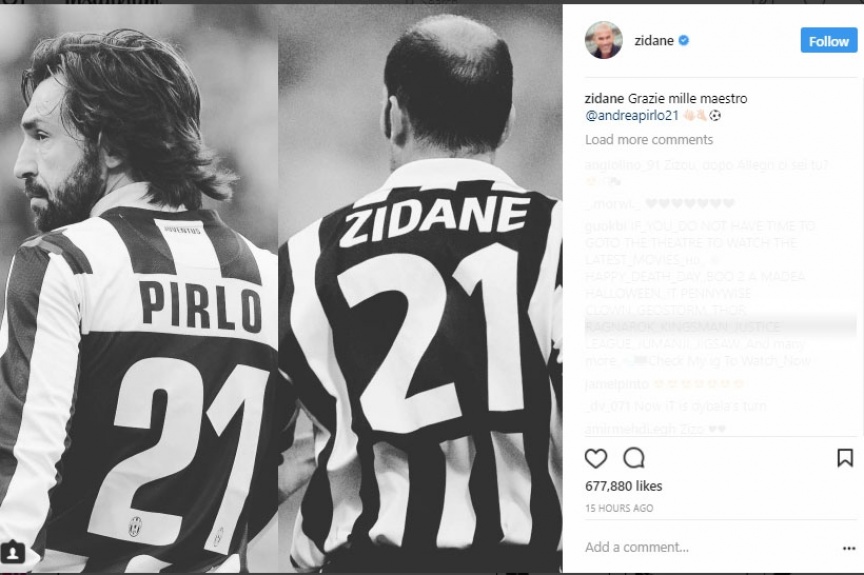Show tagged people icon on photo
Image resolution: width=864 pixels, height=575 pixels.
13,552
